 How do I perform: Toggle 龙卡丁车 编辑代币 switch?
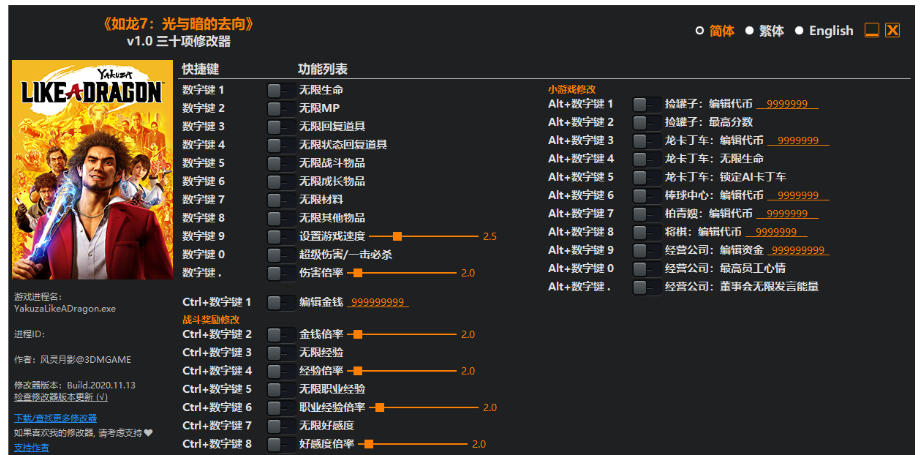click(x=646, y=141)
